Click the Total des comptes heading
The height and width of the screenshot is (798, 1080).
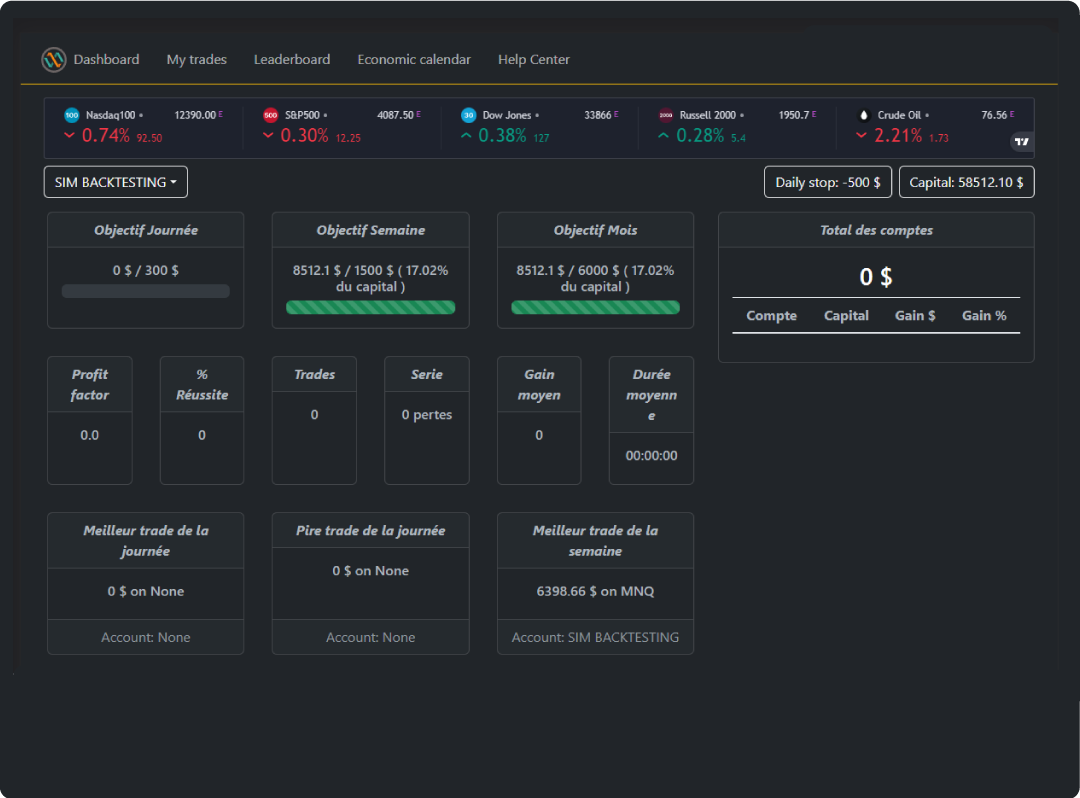point(876,231)
